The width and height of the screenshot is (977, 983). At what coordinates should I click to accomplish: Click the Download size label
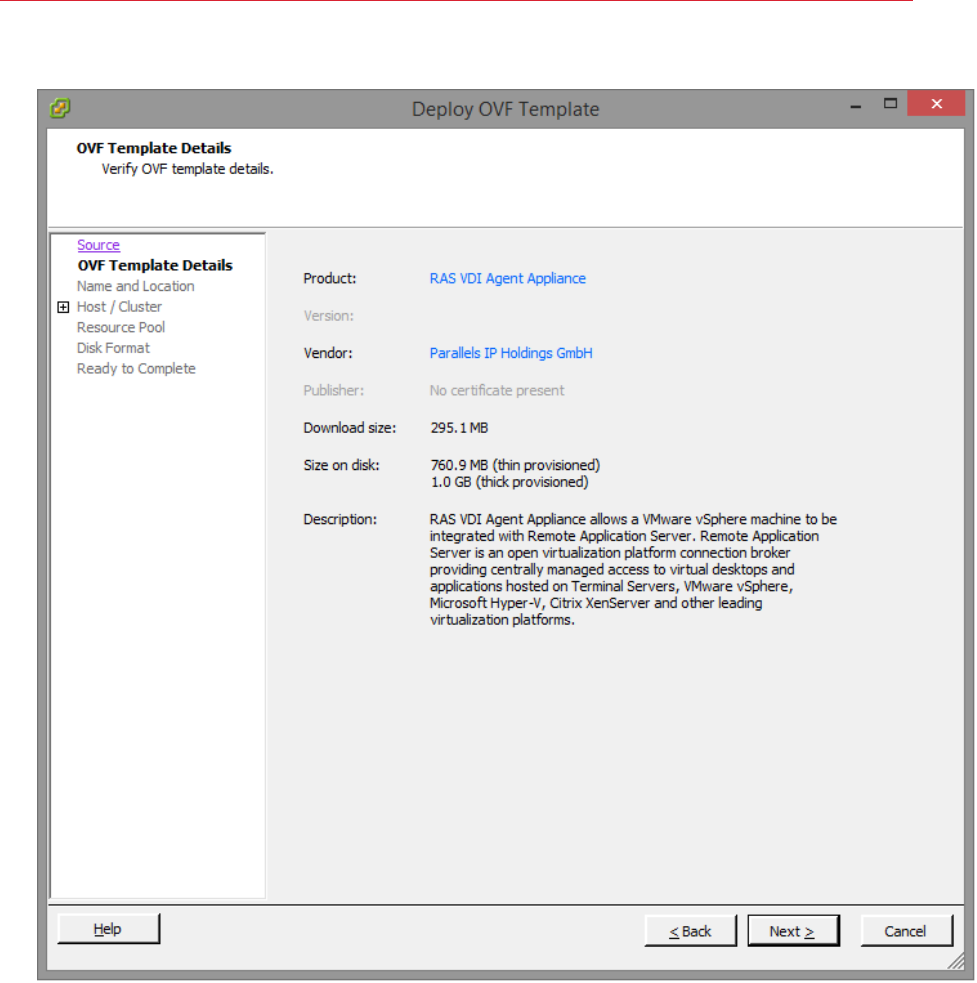tap(350, 428)
